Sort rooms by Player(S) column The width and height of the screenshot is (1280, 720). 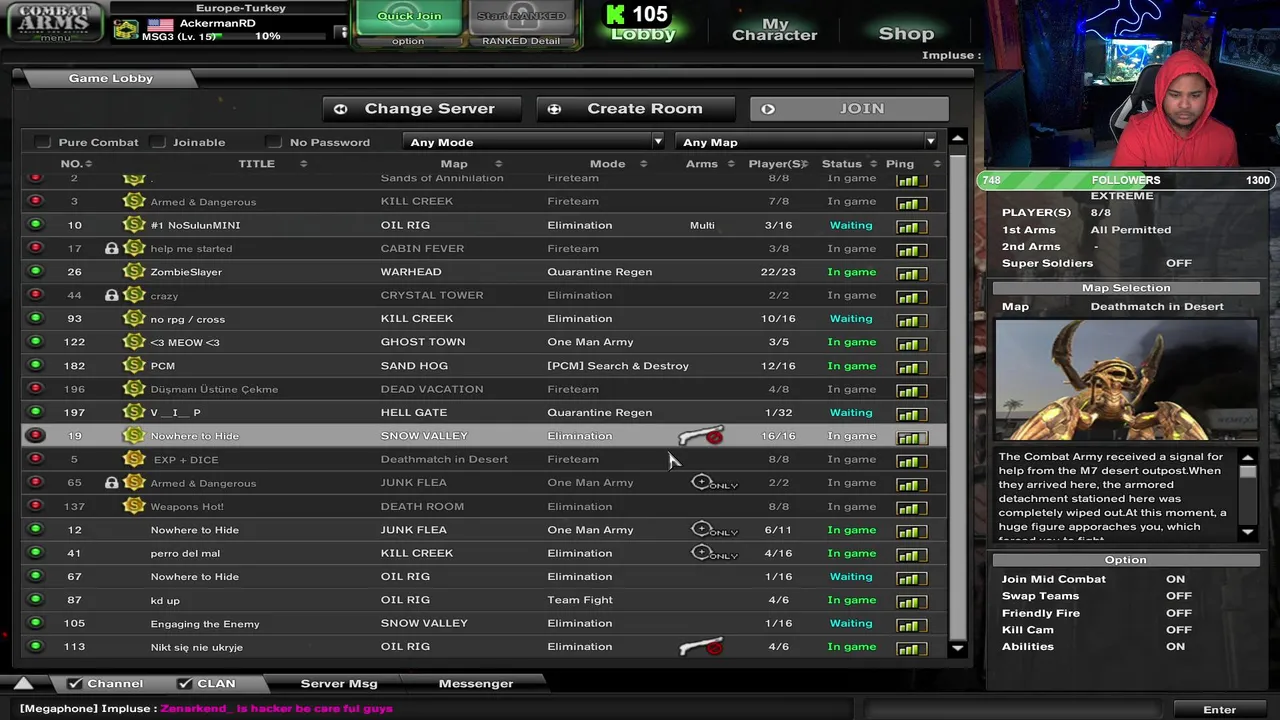click(777, 164)
